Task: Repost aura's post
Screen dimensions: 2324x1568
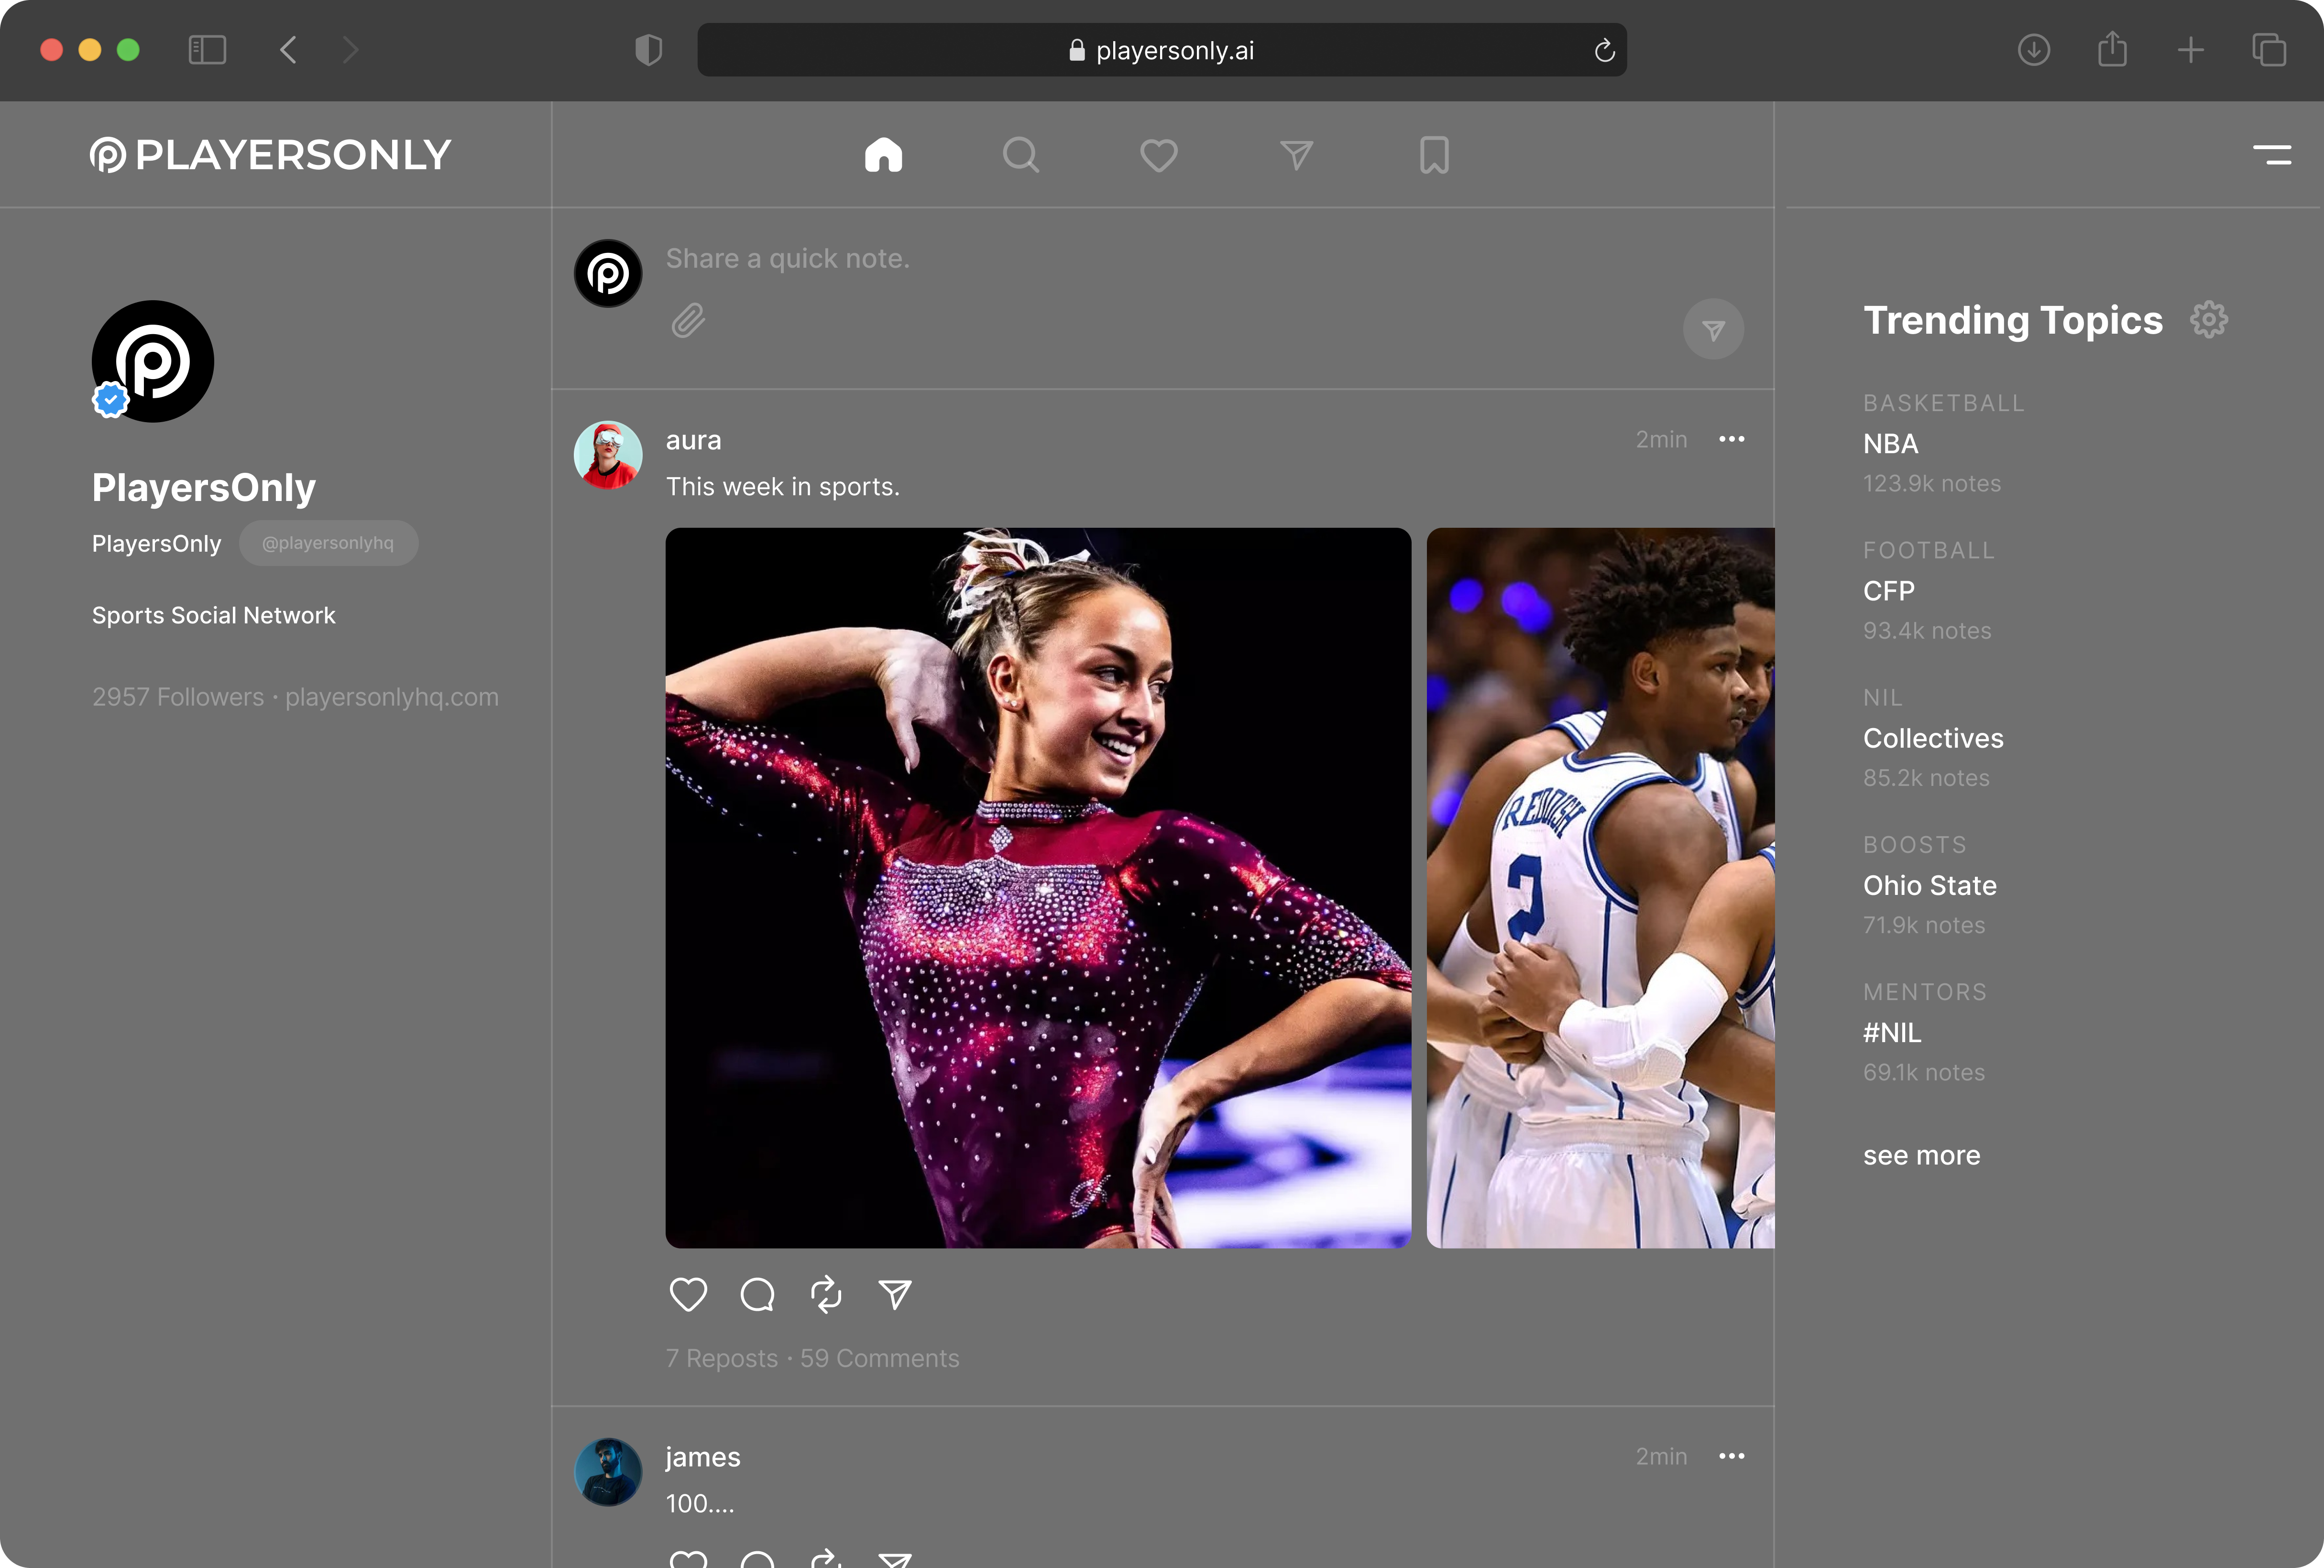Action: [x=826, y=1294]
